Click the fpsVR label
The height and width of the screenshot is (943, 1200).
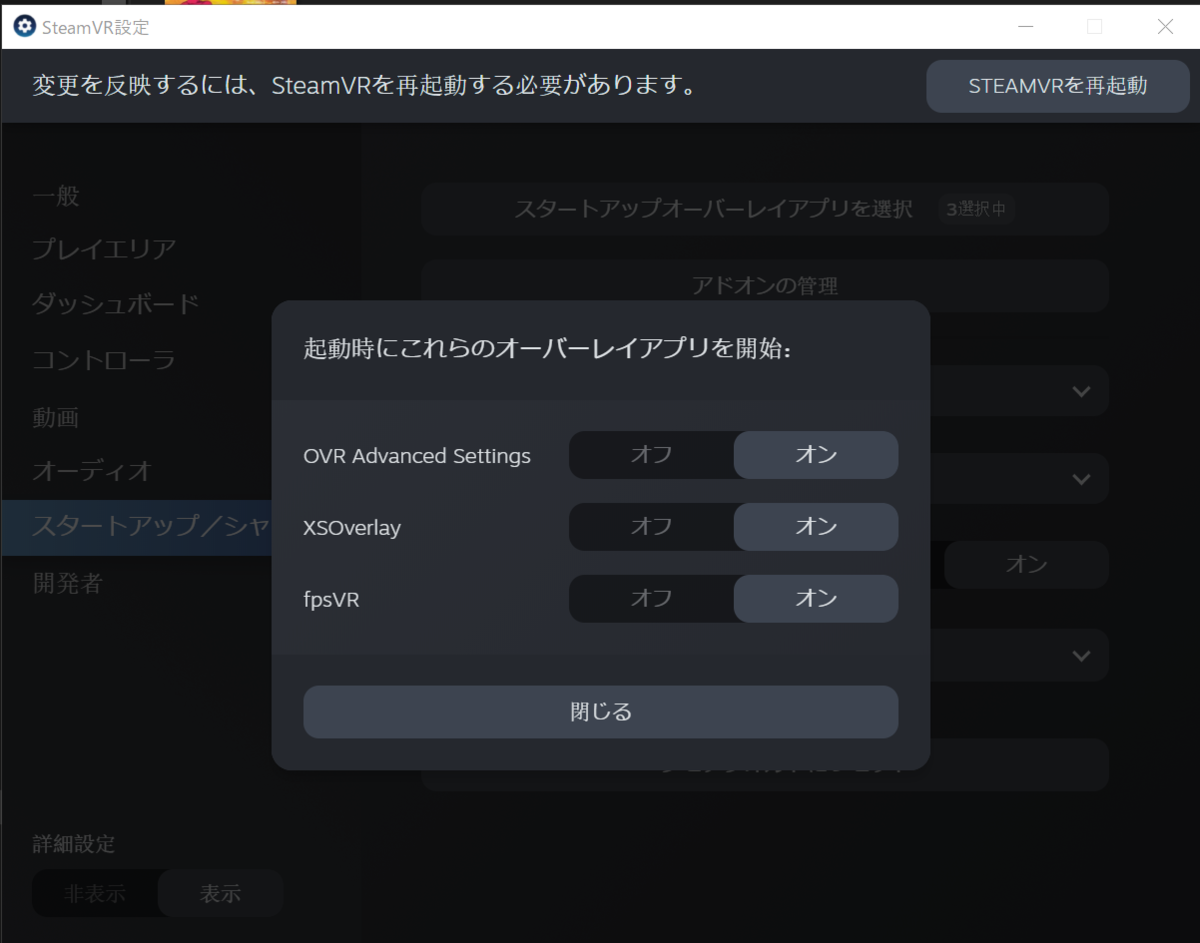[x=331, y=599]
